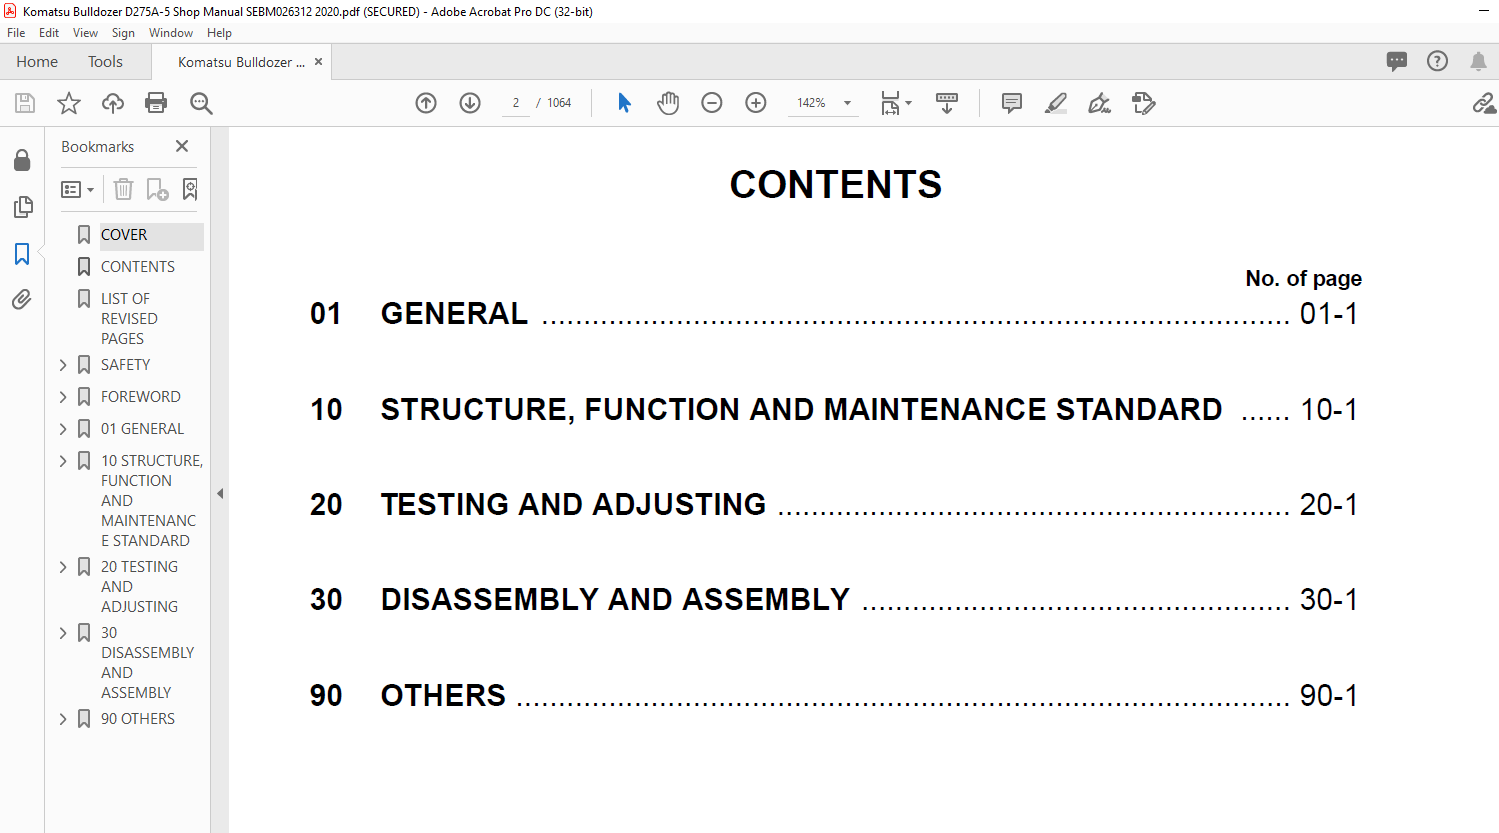Image resolution: width=1499 pixels, height=833 pixels.
Task: Open zoom level dropdown arrow
Action: point(847,103)
